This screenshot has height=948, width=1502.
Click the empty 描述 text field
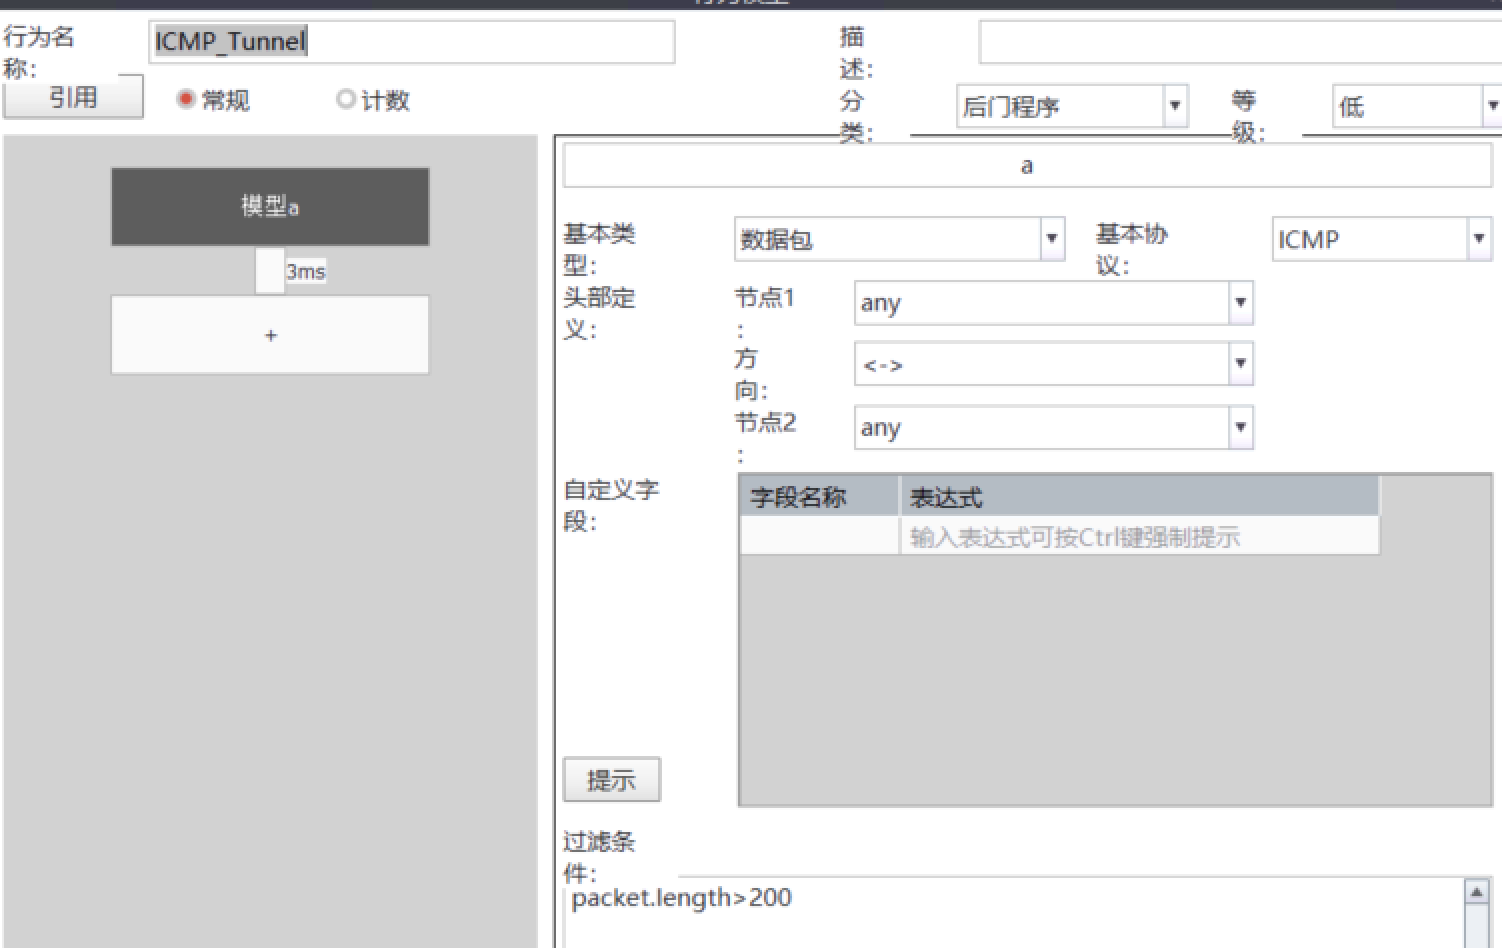click(x=1238, y=42)
